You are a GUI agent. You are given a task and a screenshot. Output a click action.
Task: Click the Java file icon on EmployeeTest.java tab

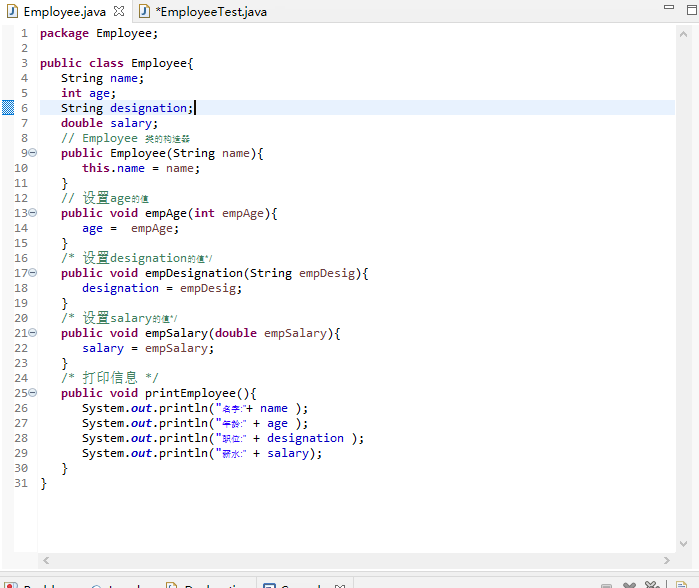[x=144, y=11]
